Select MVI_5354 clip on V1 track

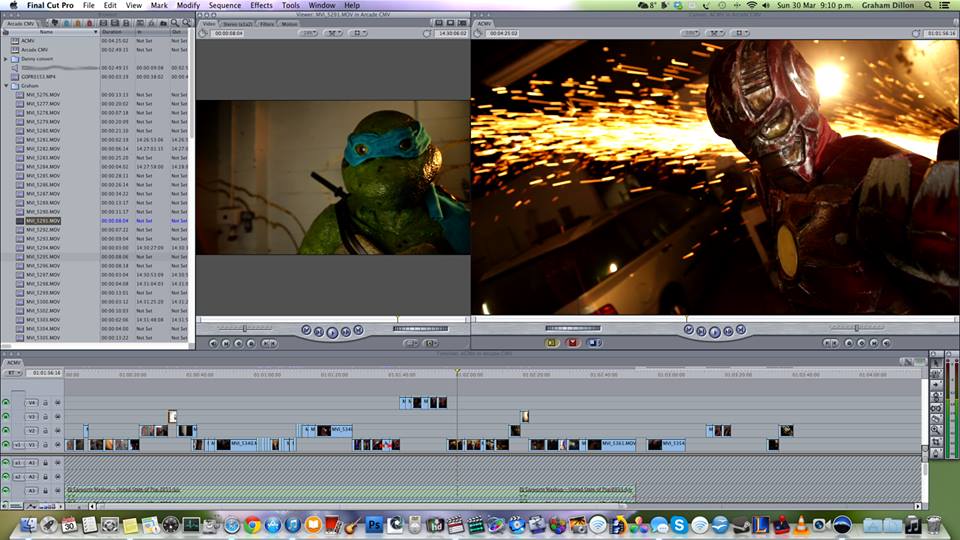(666, 444)
